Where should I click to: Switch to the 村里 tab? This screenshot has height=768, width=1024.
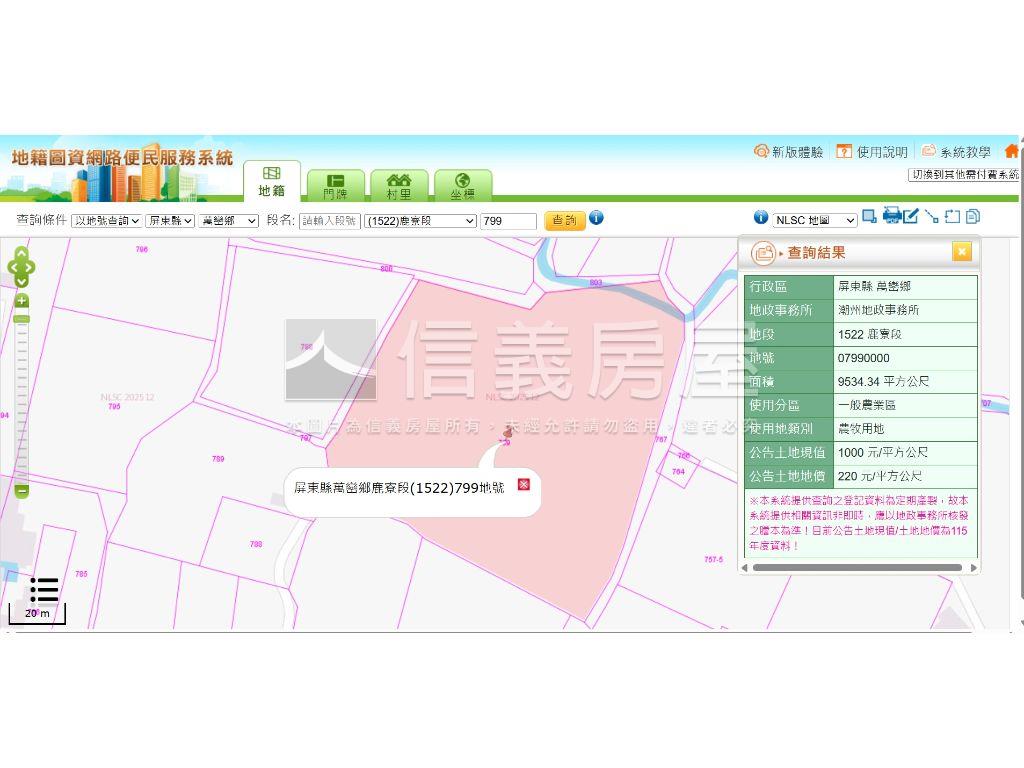399,185
